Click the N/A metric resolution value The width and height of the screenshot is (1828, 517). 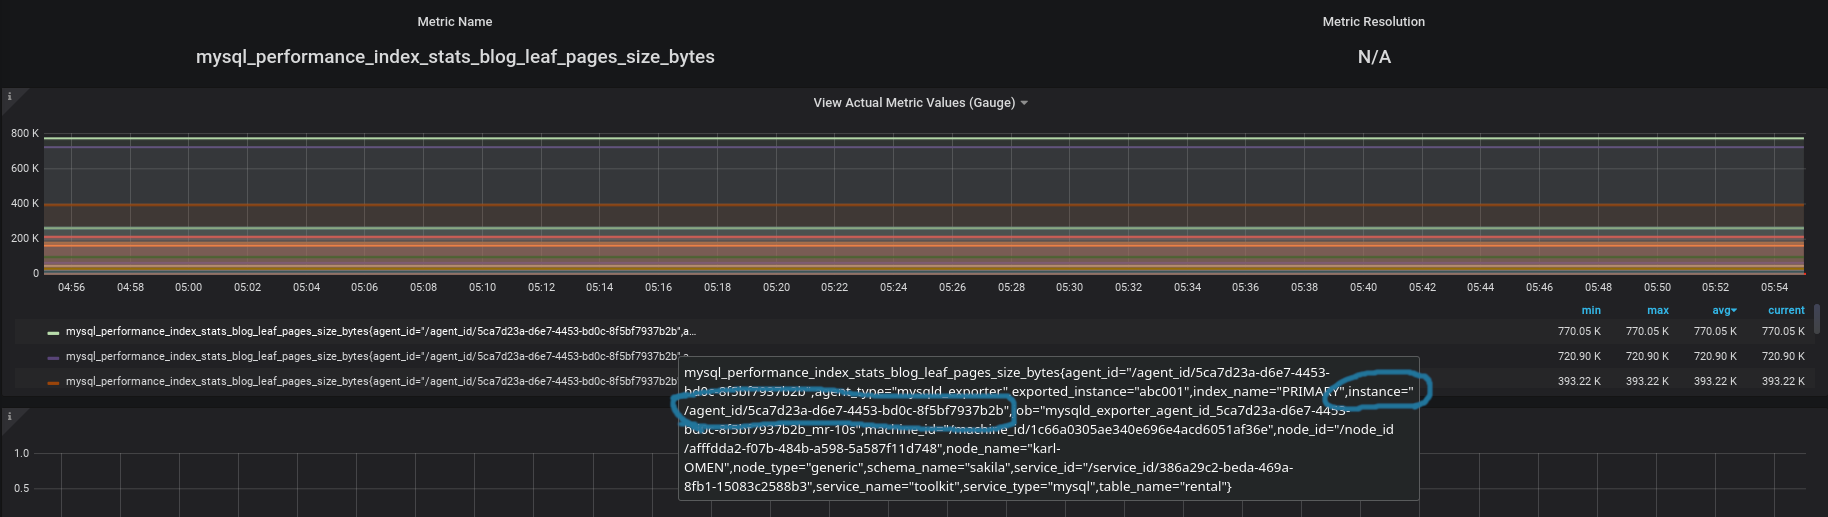coord(1373,57)
